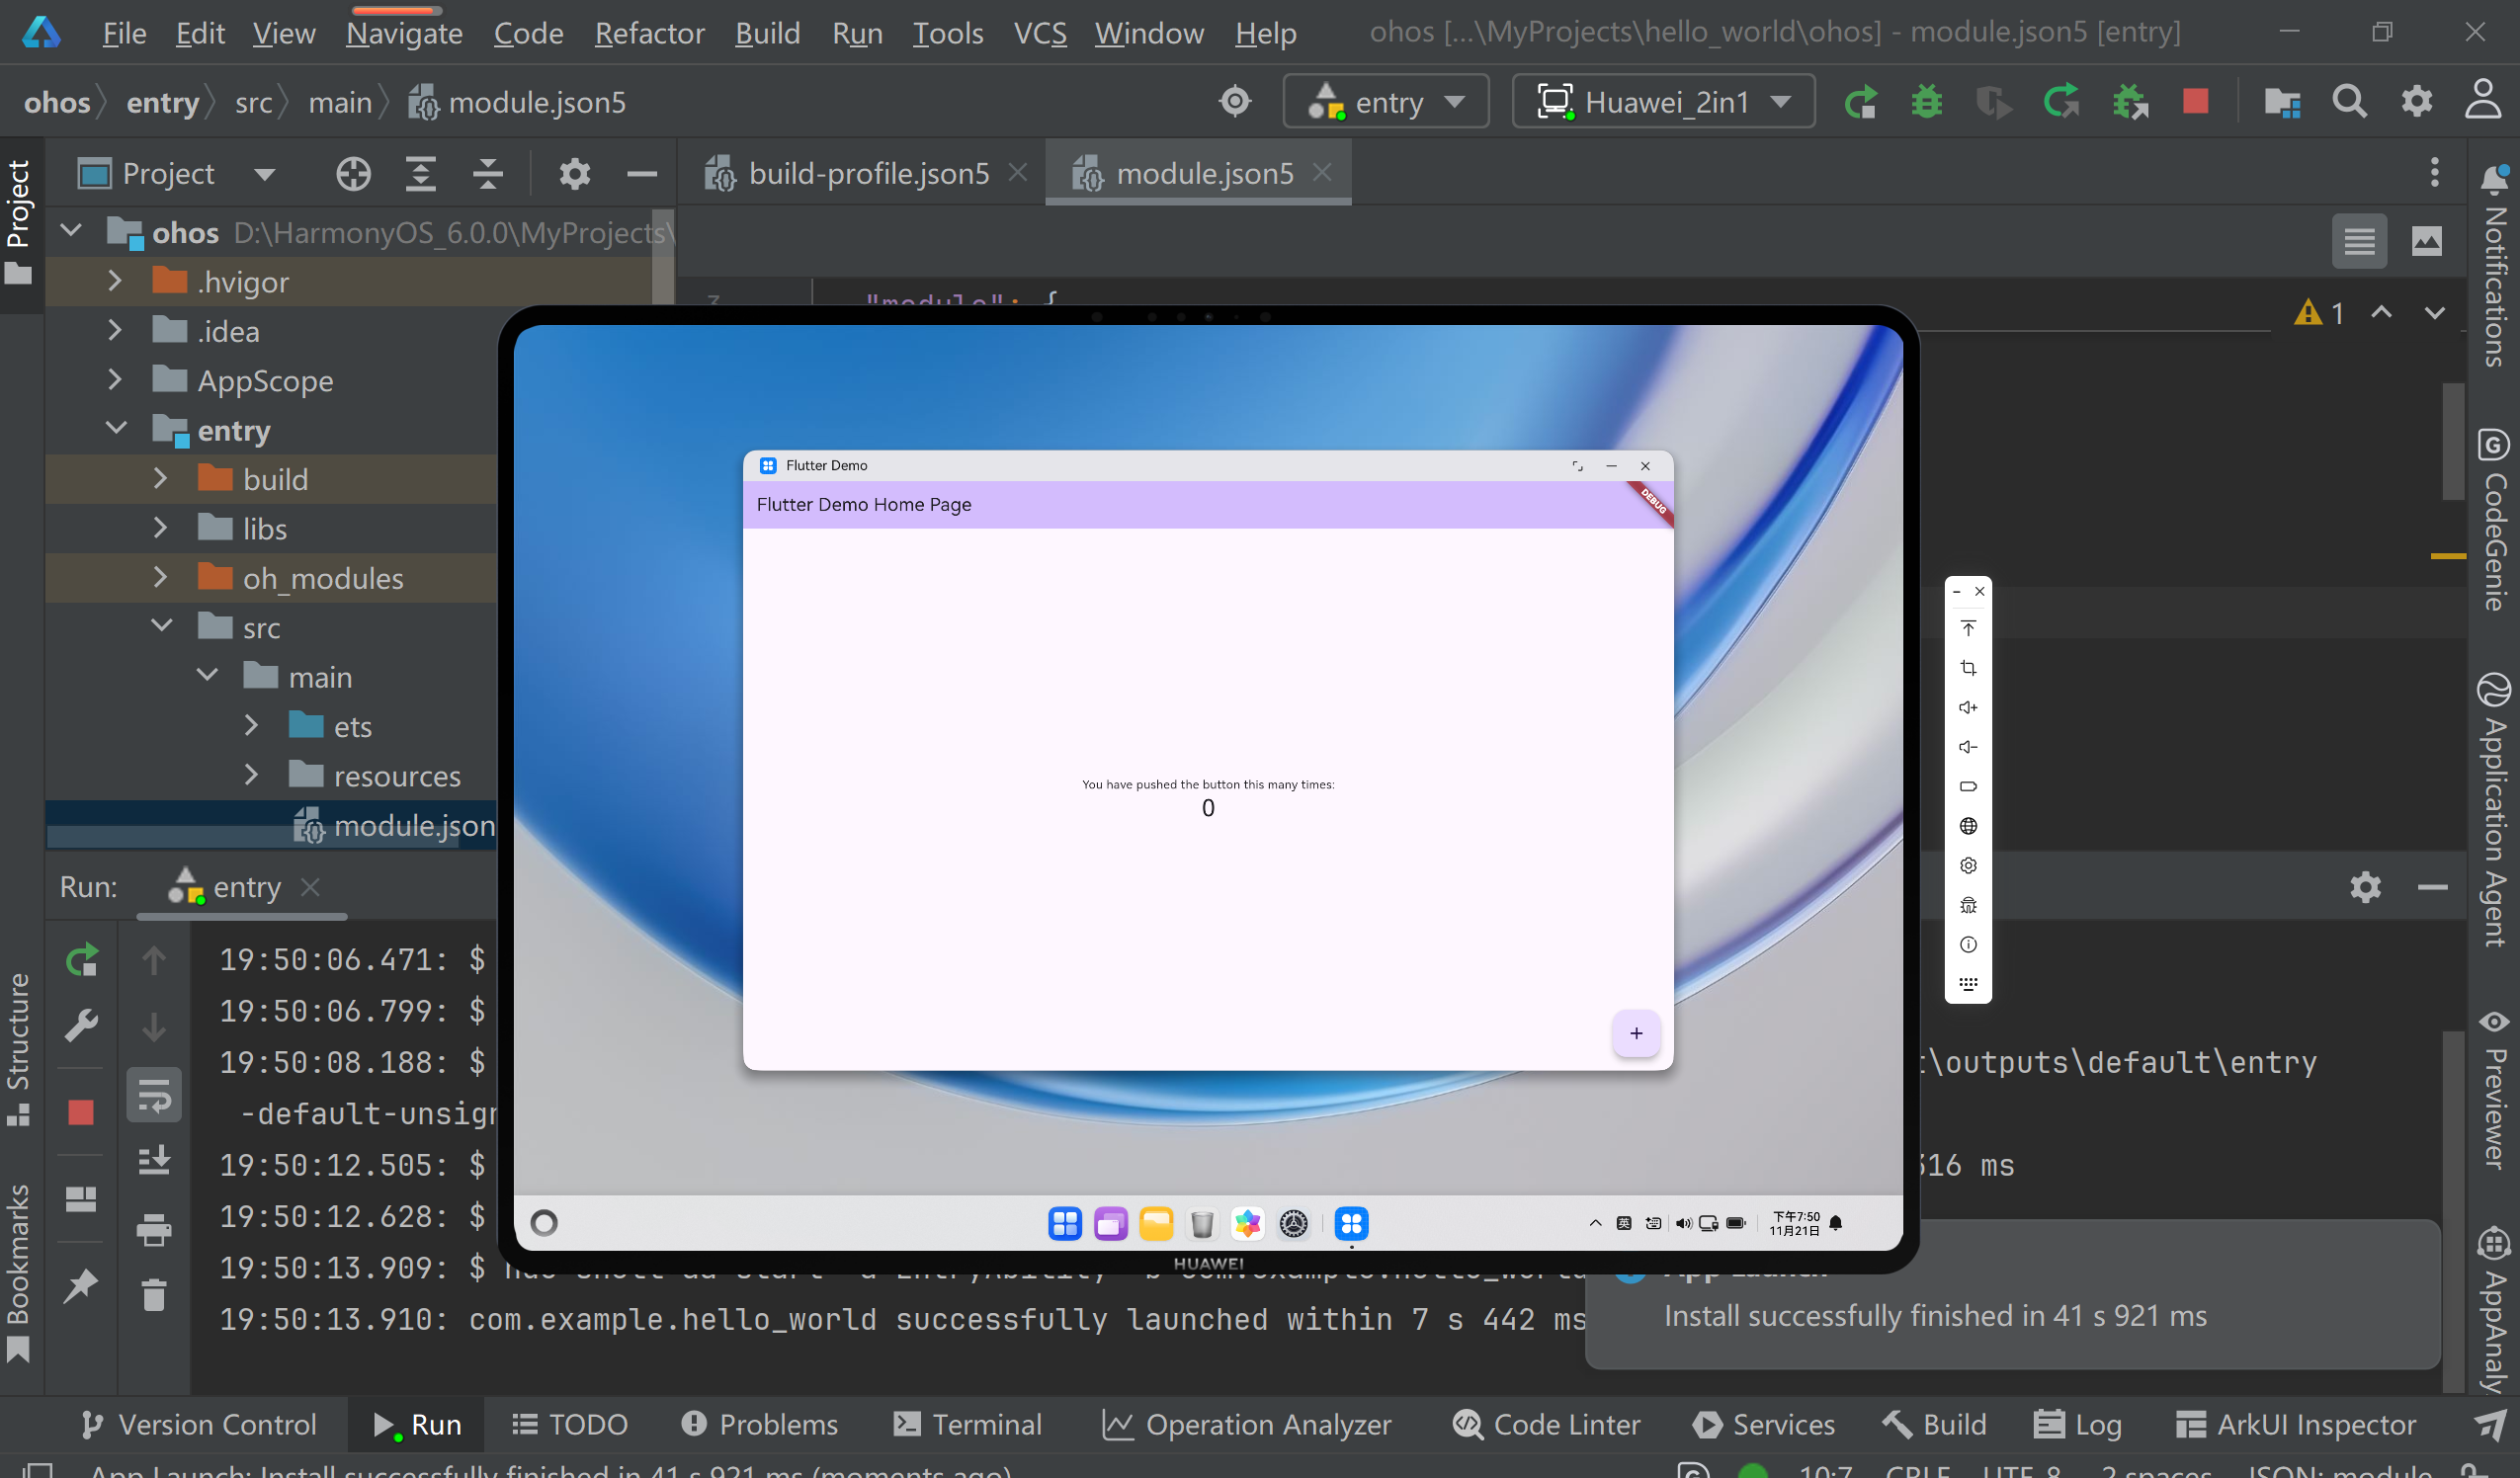Open the Huawei_2in1 device dropdown
The image size is (2520, 1478).
pos(1664,102)
